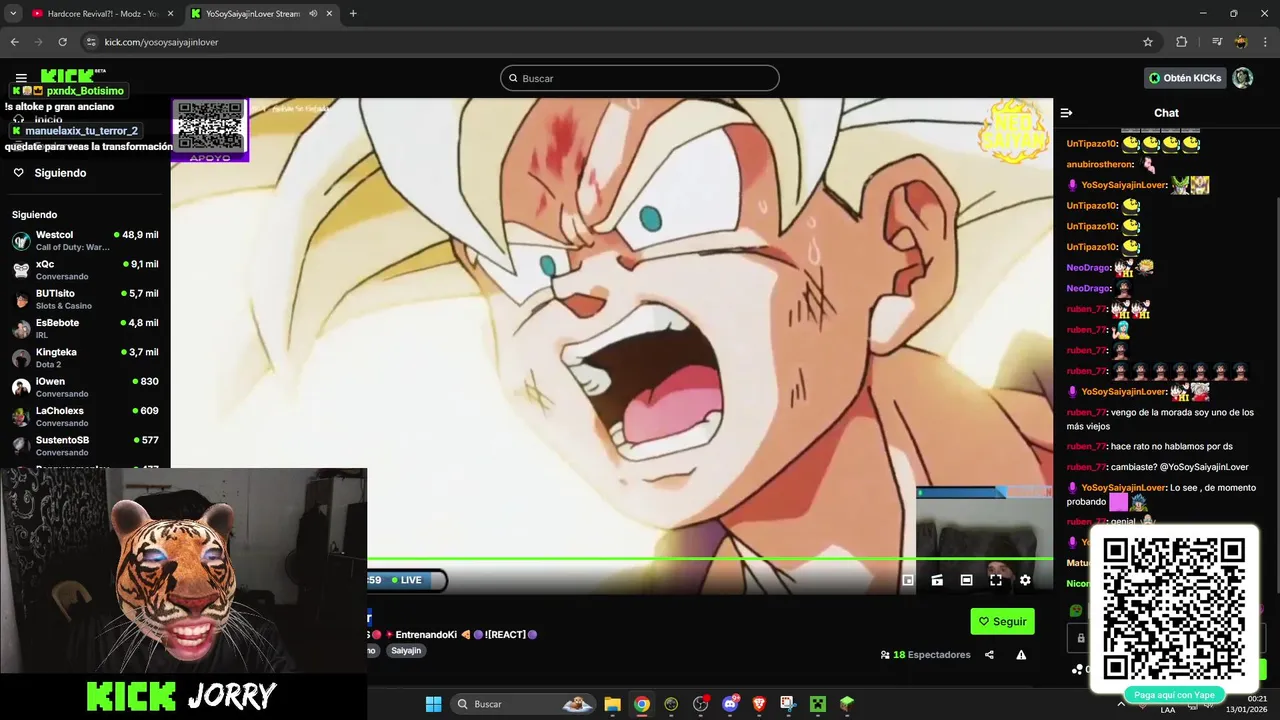Click the LIVE indicator on player
The height and width of the screenshot is (720, 1280).
pos(407,580)
